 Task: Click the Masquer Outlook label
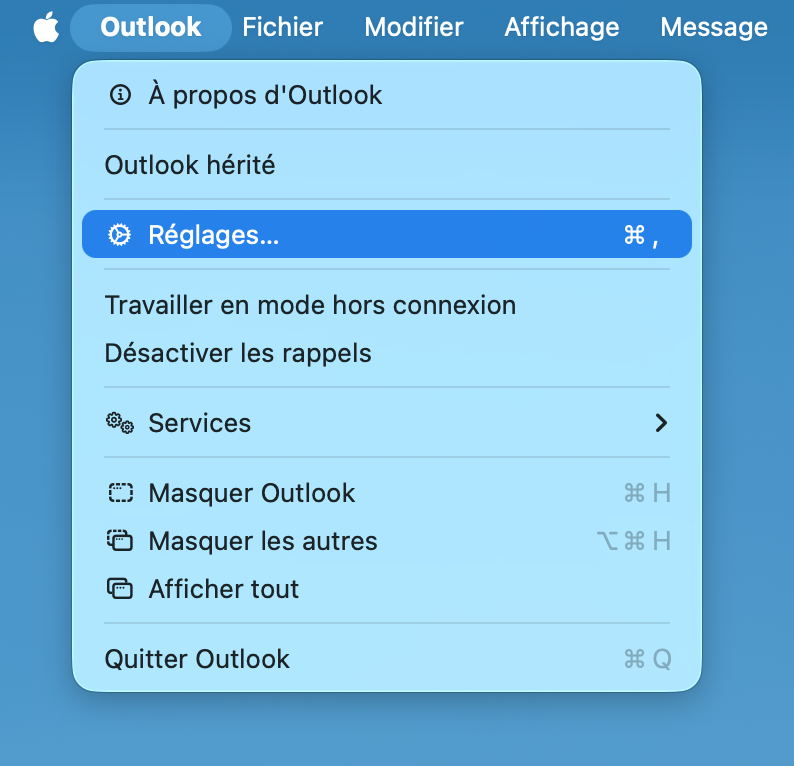[252, 493]
